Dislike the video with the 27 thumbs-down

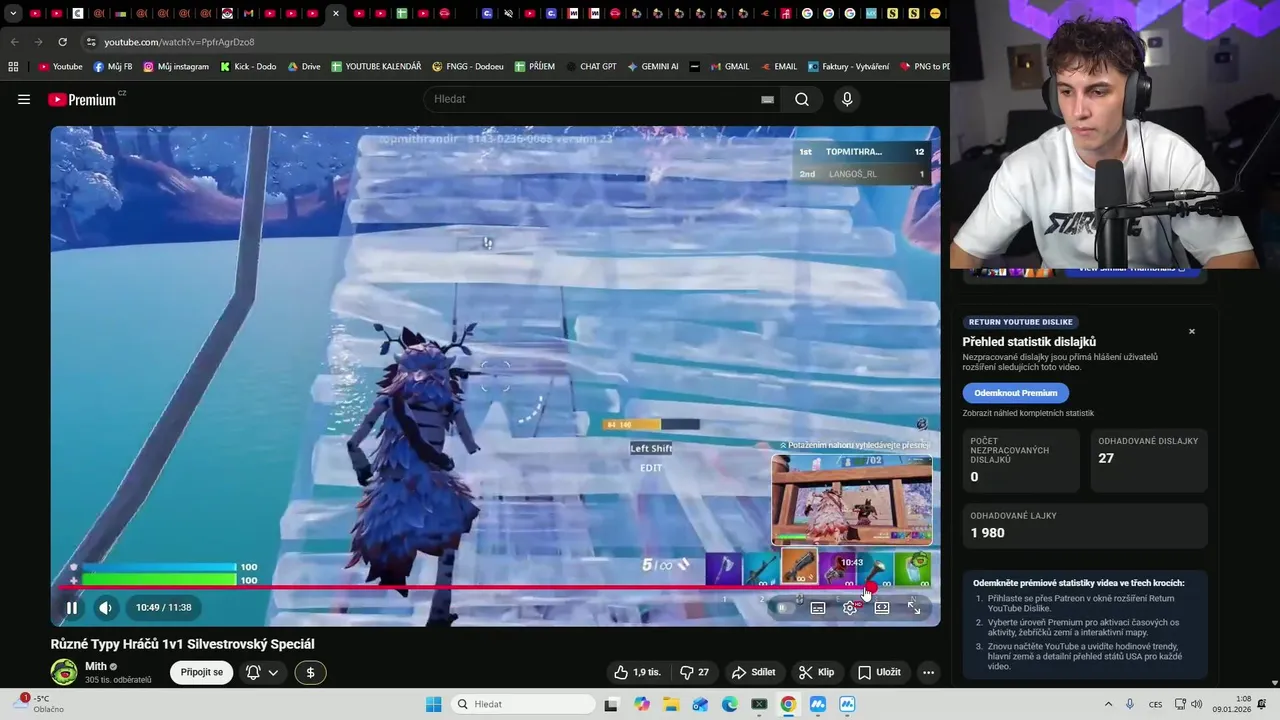coord(694,672)
